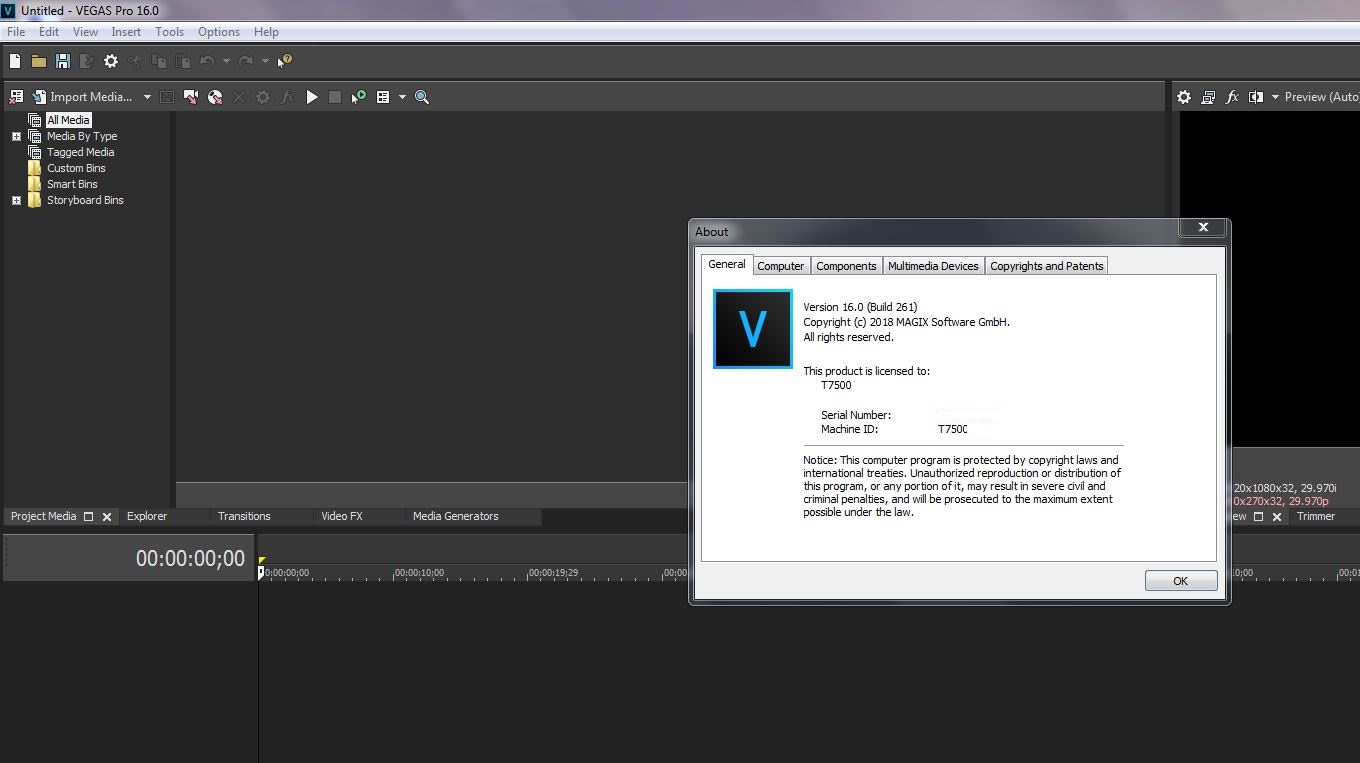Open Project Properties gear in main toolbar
Viewport: 1360px width, 763px height.
coord(111,61)
